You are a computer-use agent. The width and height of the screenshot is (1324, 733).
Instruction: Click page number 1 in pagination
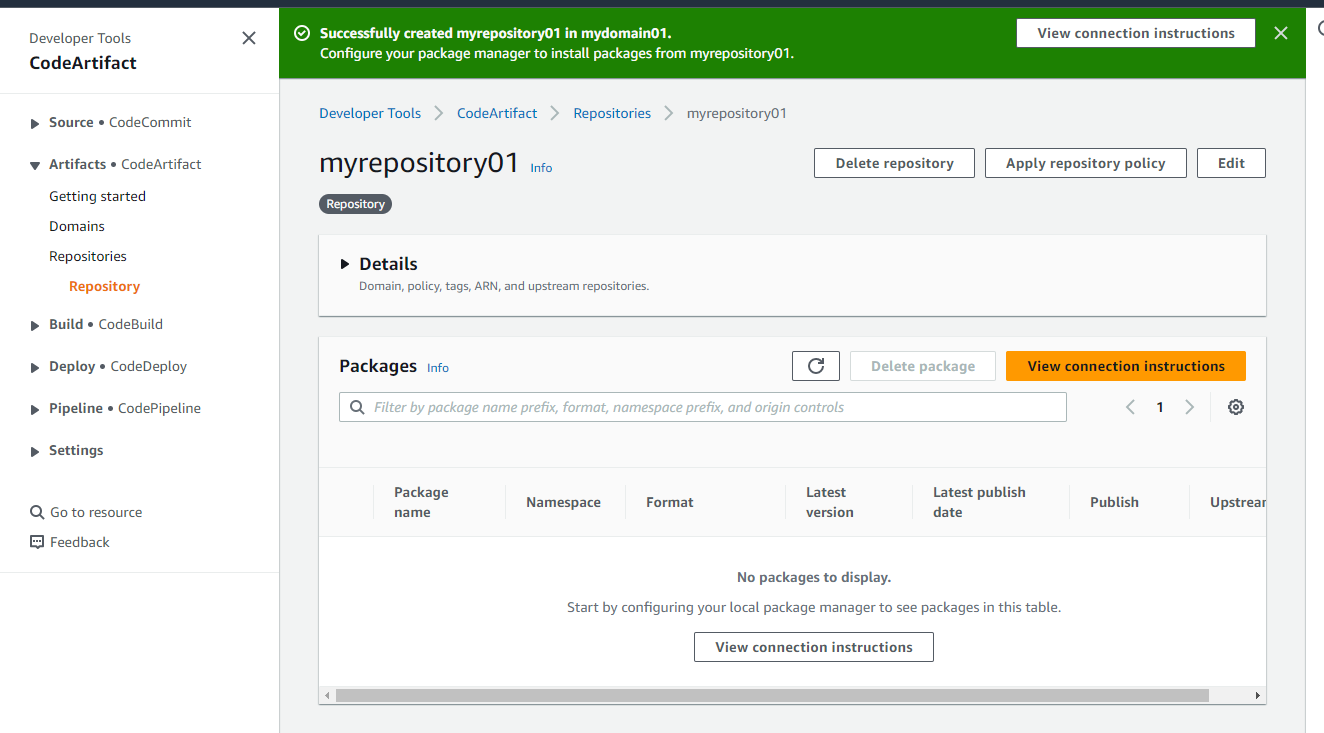point(1160,407)
